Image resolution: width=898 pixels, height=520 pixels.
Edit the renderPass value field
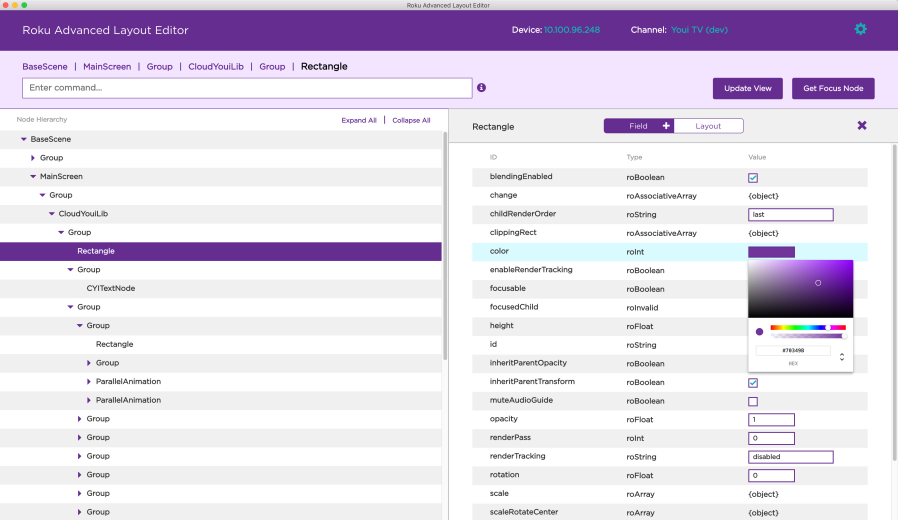[x=771, y=438]
